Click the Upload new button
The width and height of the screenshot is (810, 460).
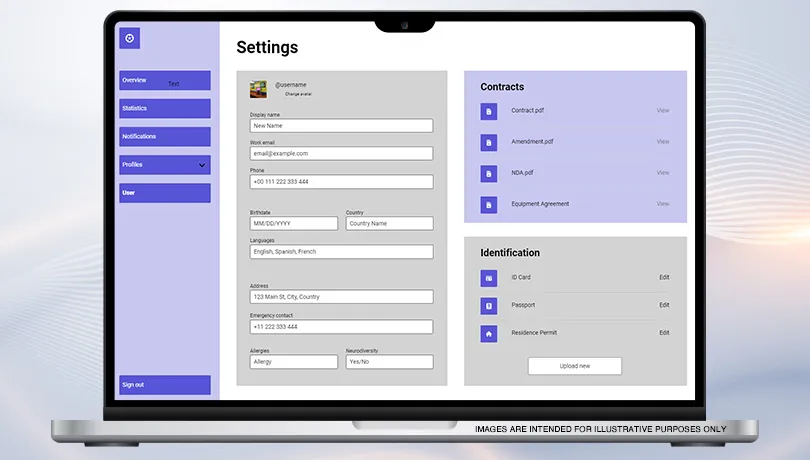(574, 366)
